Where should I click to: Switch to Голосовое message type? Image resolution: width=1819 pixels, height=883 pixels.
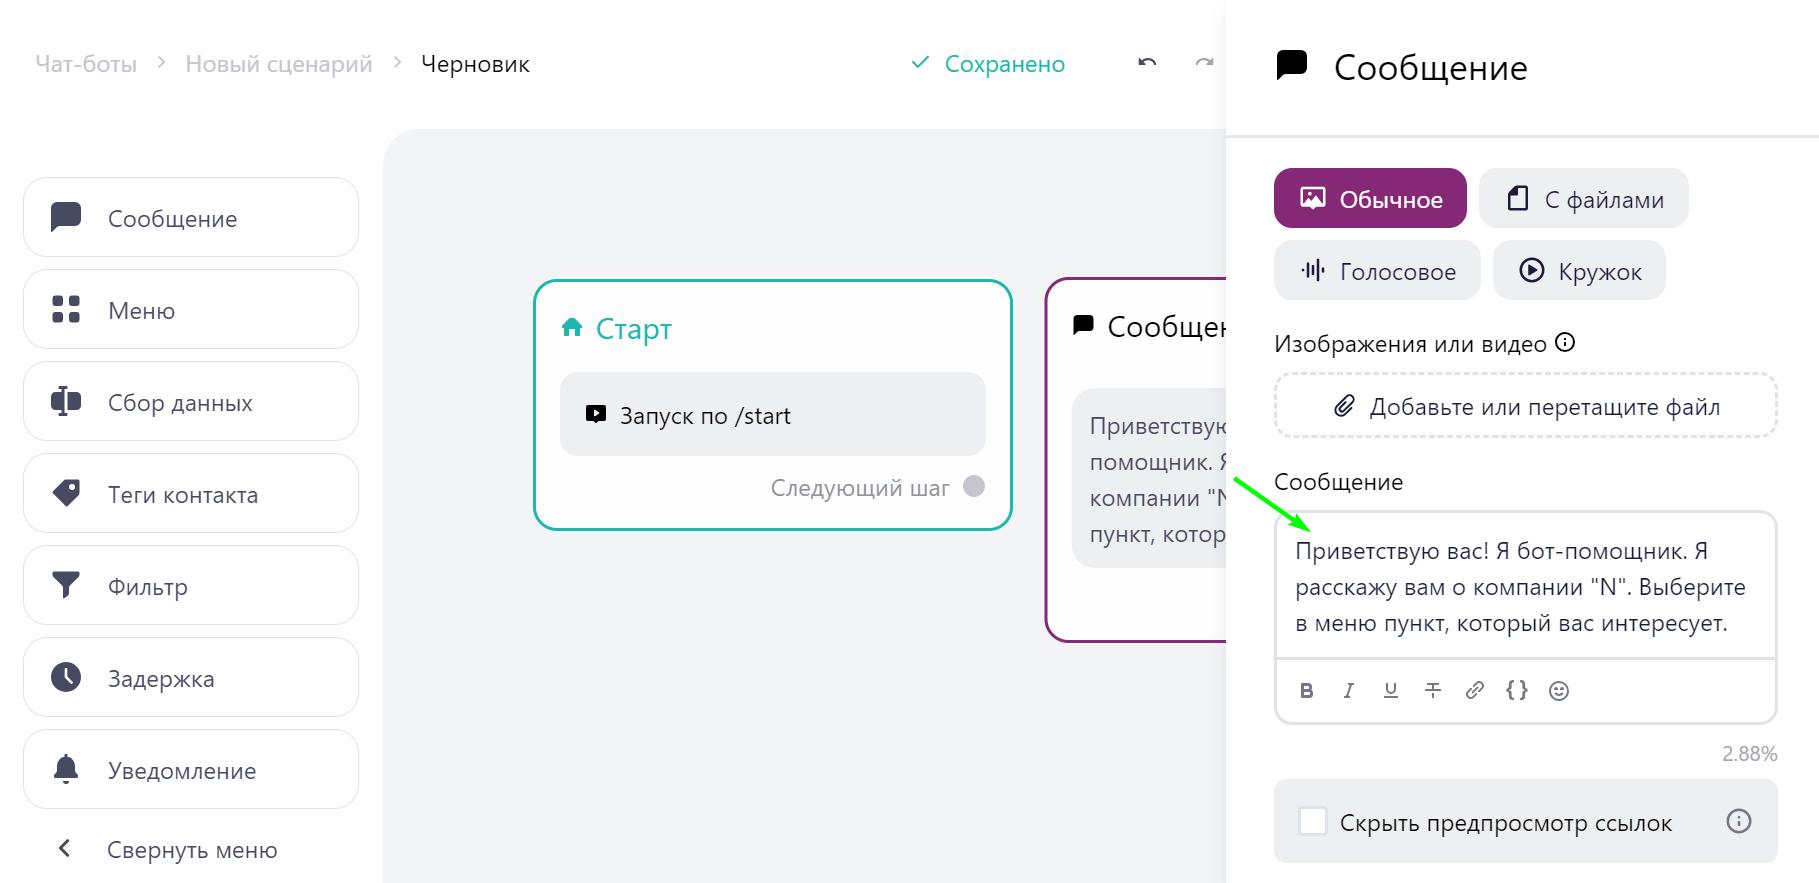pyautogui.click(x=1377, y=270)
